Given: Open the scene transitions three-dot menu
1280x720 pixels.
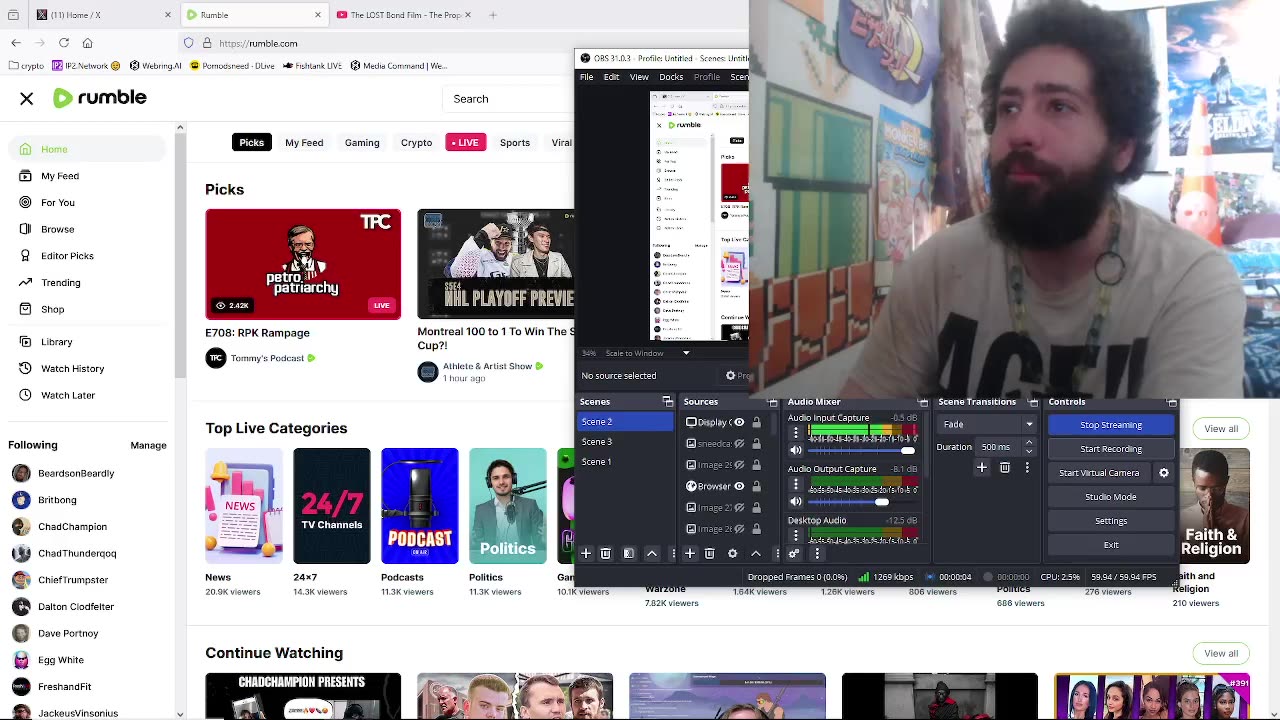Looking at the screenshot, I should tap(1027, 468).
